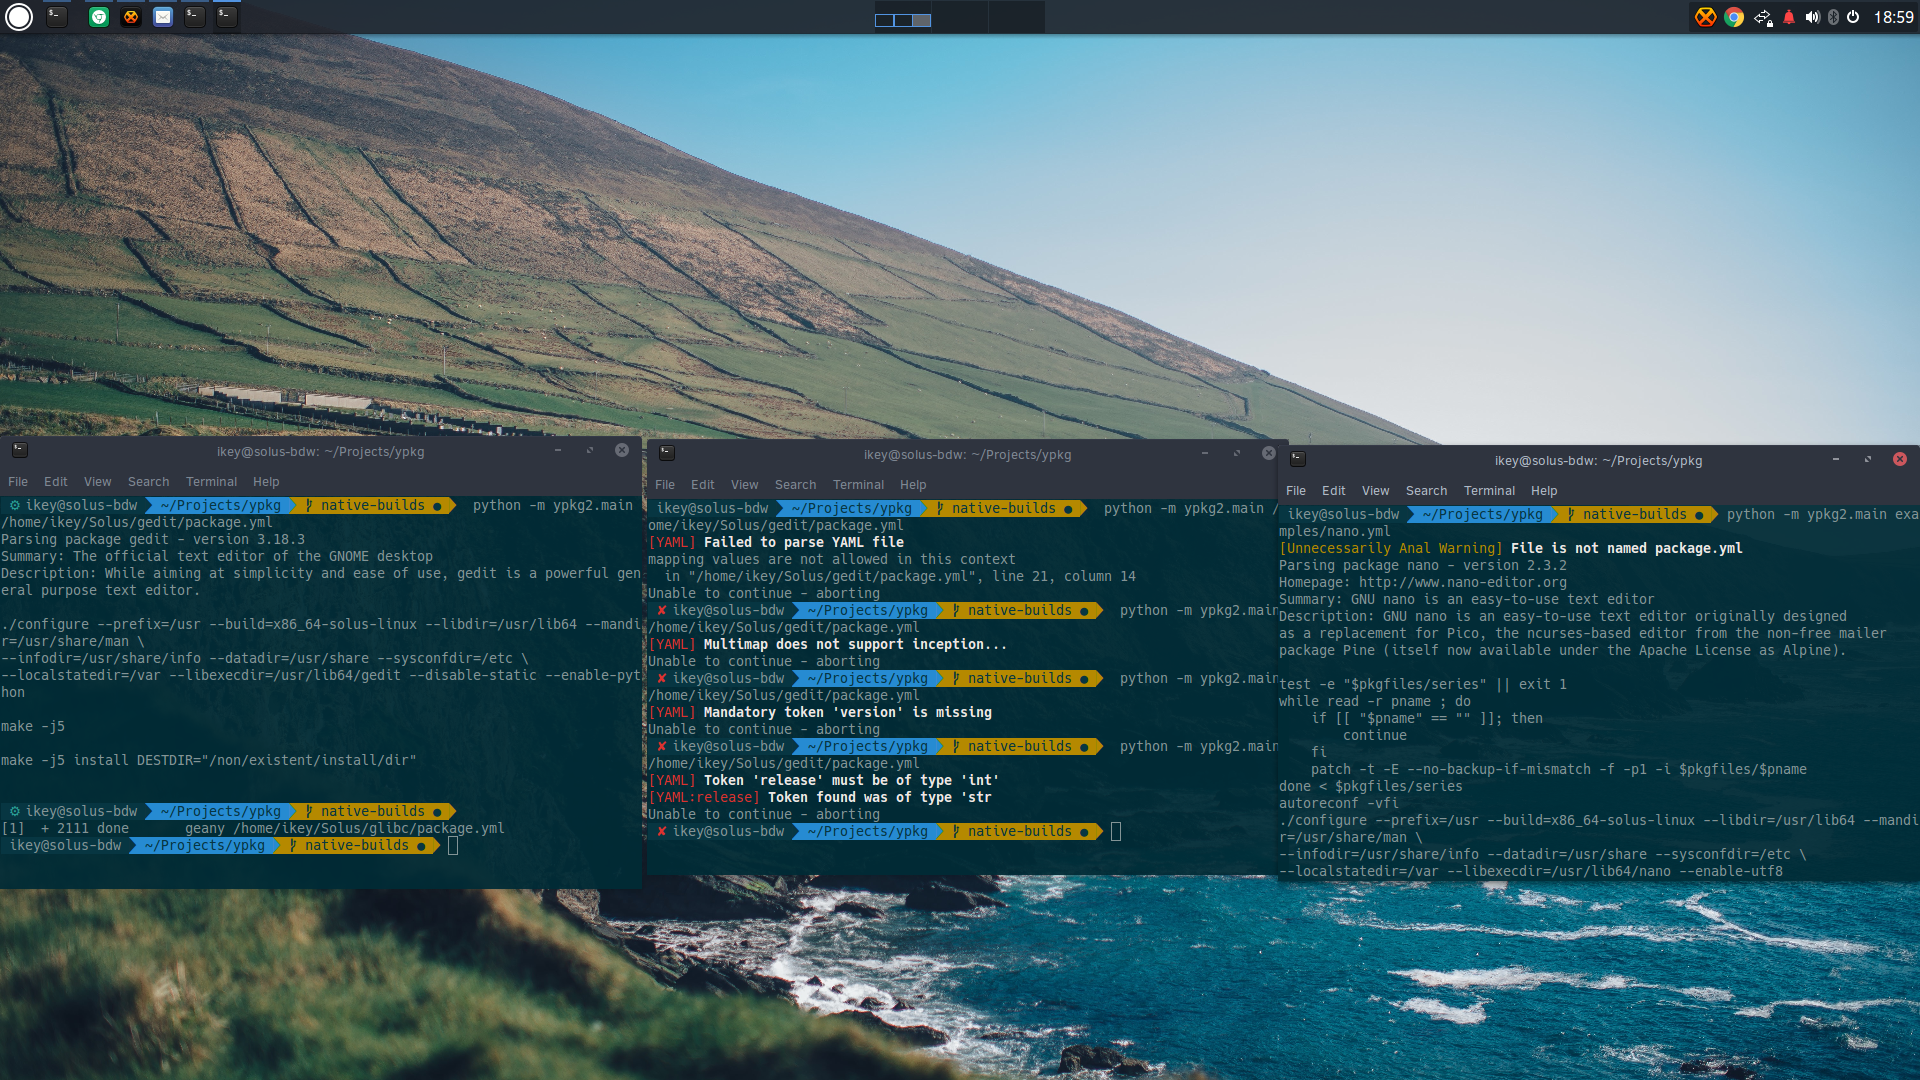Screen dimensions: 1920x1080
Task: Open the VPN network connection indicator
Action: (x=1763, y=17)
